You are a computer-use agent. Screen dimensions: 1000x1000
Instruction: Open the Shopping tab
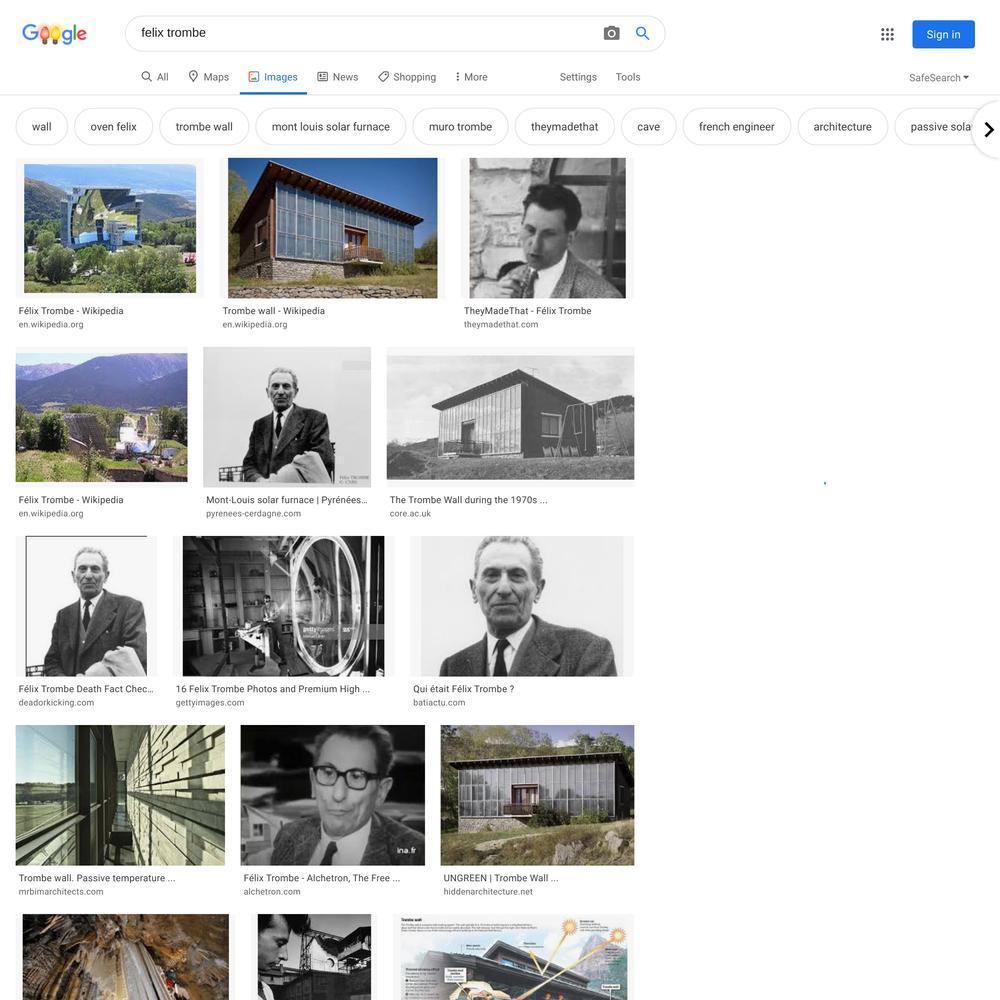click(407, 77)
